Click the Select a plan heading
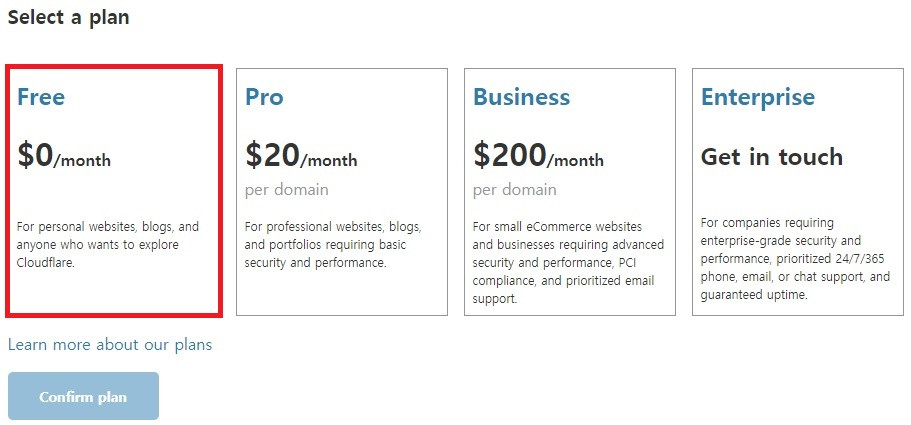The height and width of the screenshot is (425, 911). click(x=68, y=18)
